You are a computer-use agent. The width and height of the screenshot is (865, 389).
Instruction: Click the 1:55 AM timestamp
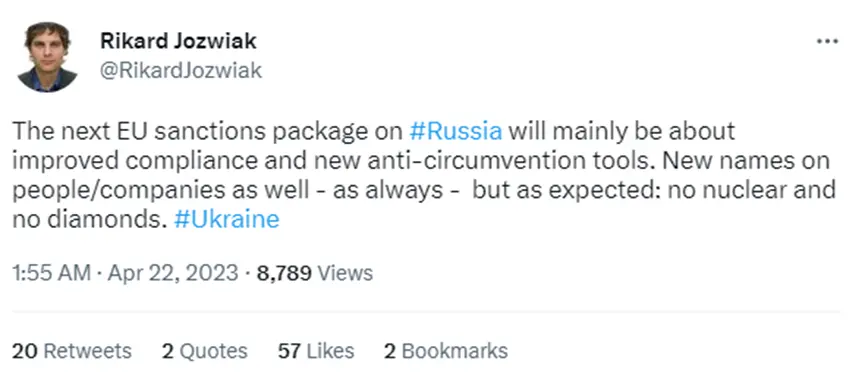click(51, 273)
